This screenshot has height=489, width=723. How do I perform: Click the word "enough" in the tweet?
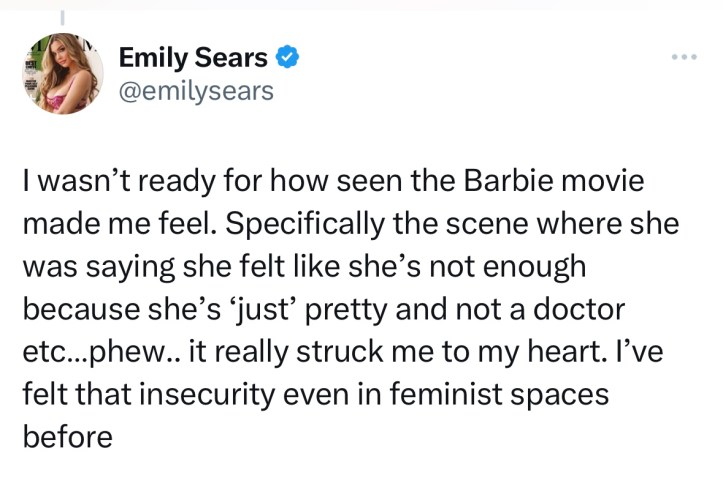[x=531, y=268]
